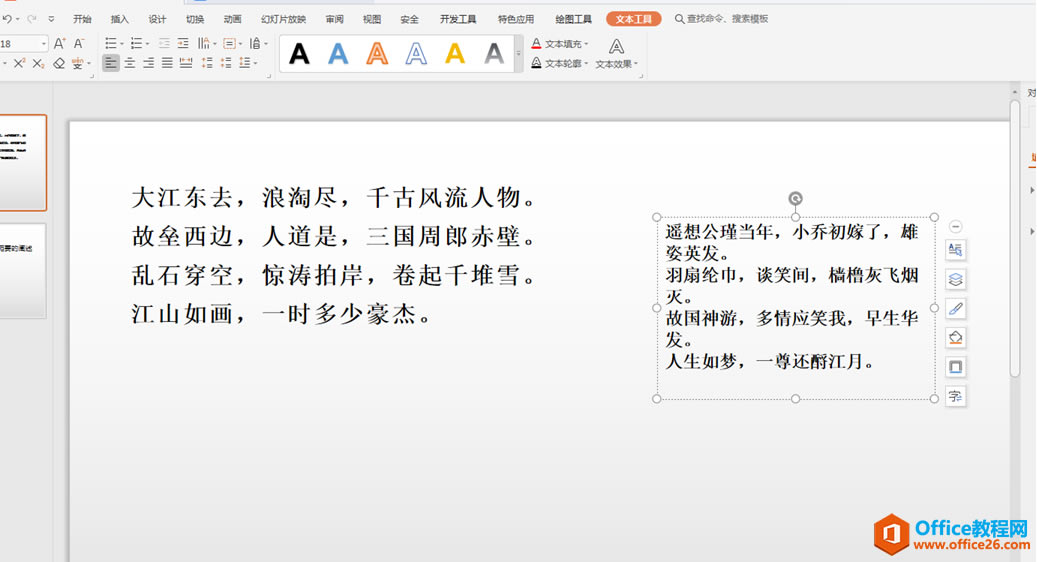Screen dimensions: 1037x562
Task: Collapse the floating quick toolbar minus button
Action: pos(956,227)
